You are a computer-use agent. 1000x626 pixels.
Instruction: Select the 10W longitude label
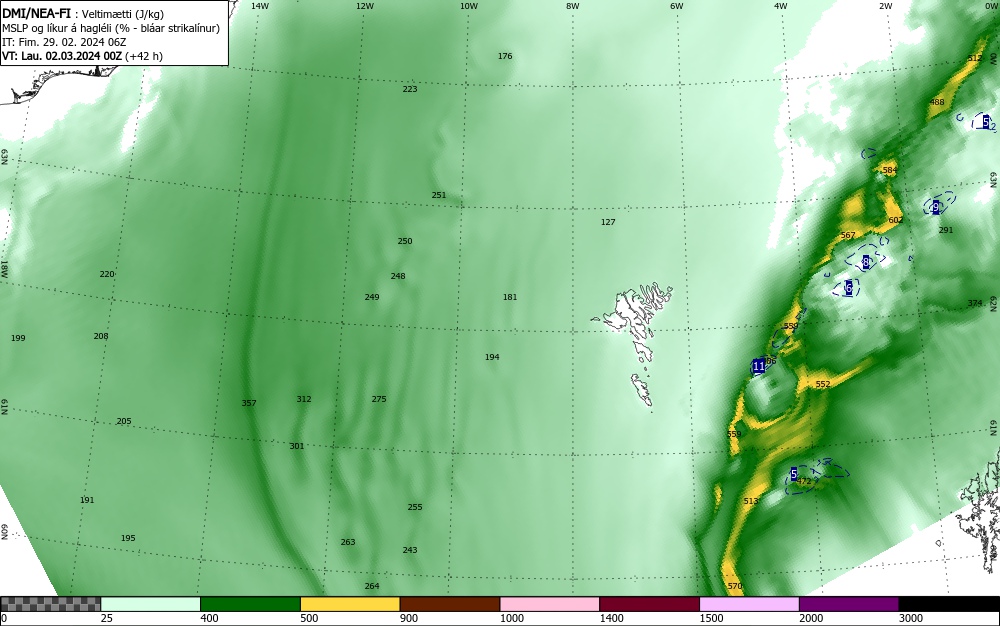click(469, 6)
